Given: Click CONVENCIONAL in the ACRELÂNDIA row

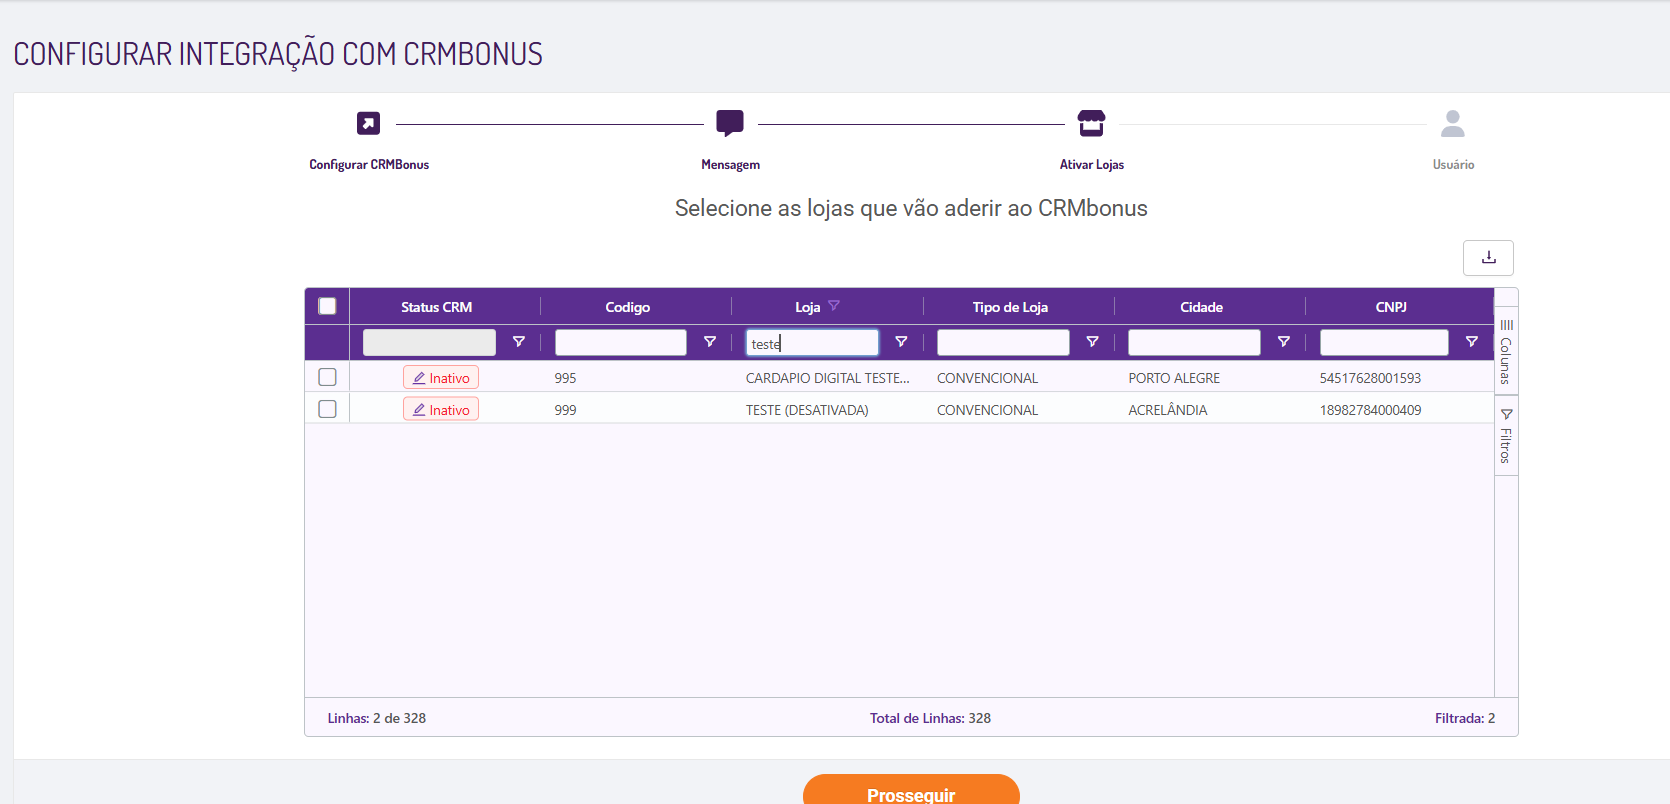Looking at the screenshot, I should pos(988,410).
